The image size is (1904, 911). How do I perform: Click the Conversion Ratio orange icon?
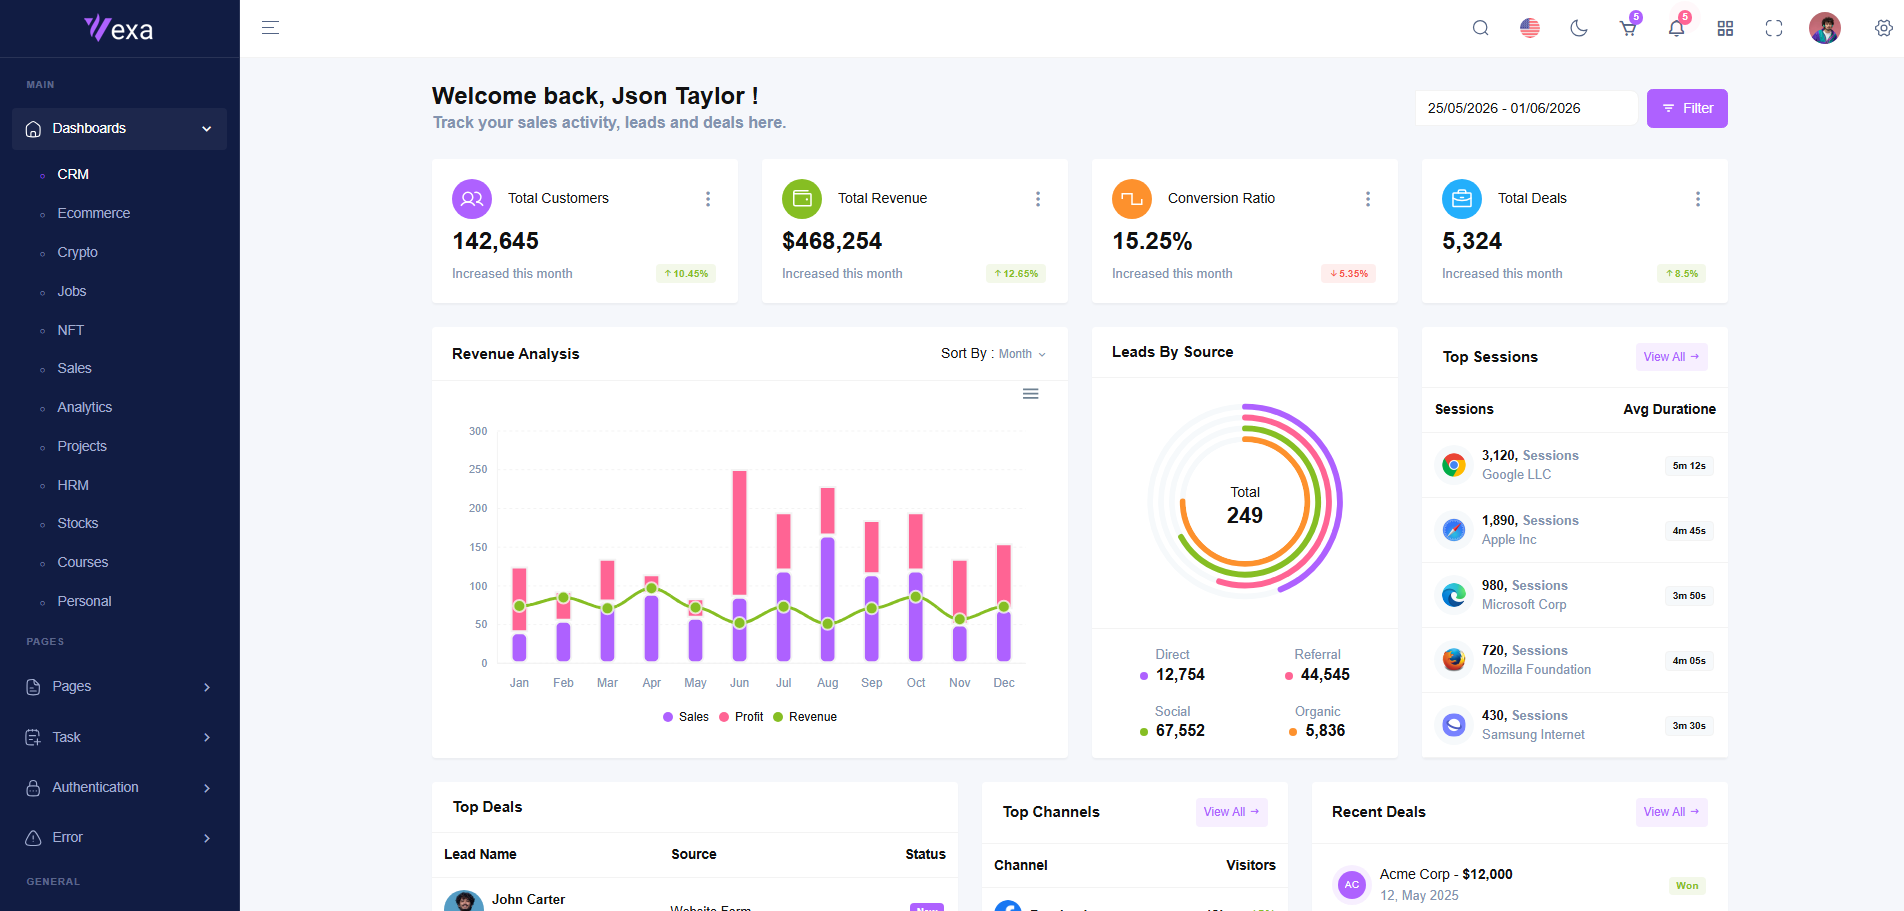pos(1132,199)
